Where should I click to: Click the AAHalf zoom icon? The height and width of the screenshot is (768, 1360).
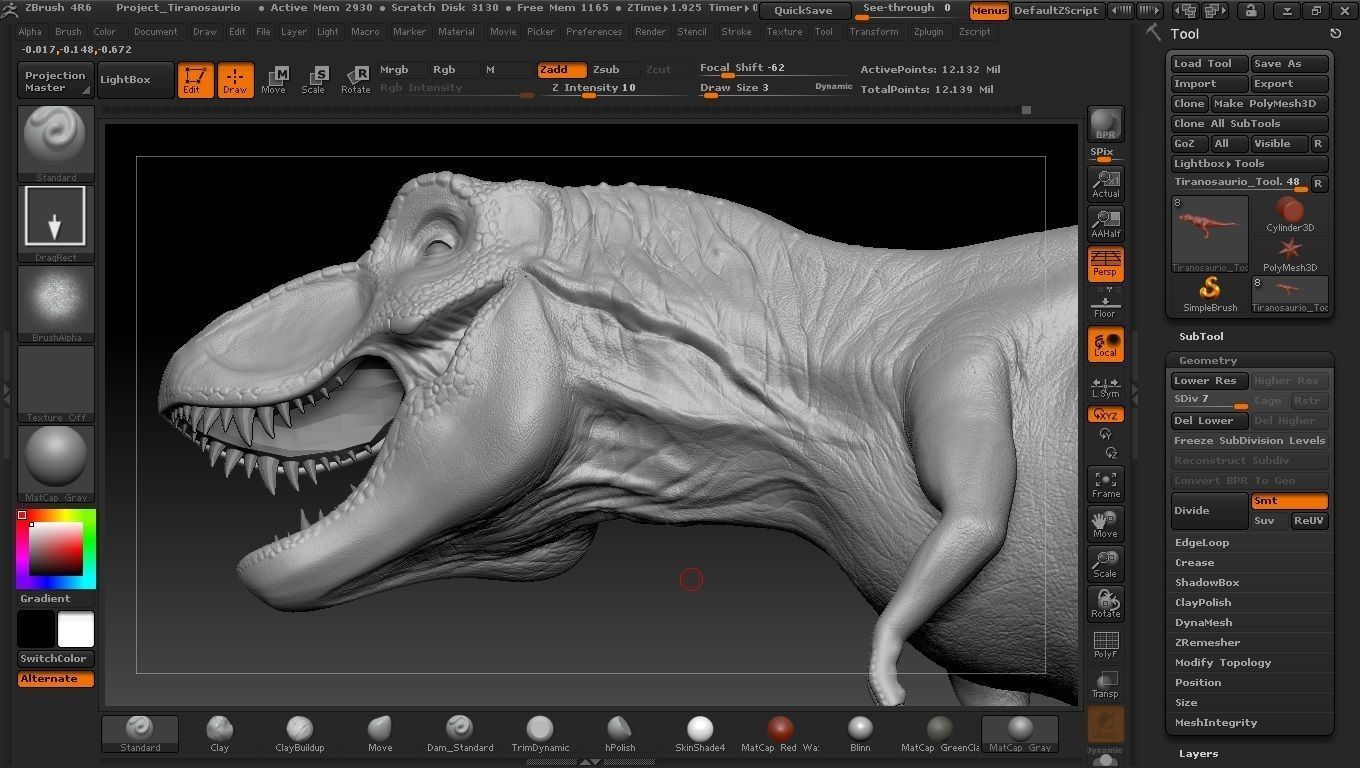(x=1105, y=223)
